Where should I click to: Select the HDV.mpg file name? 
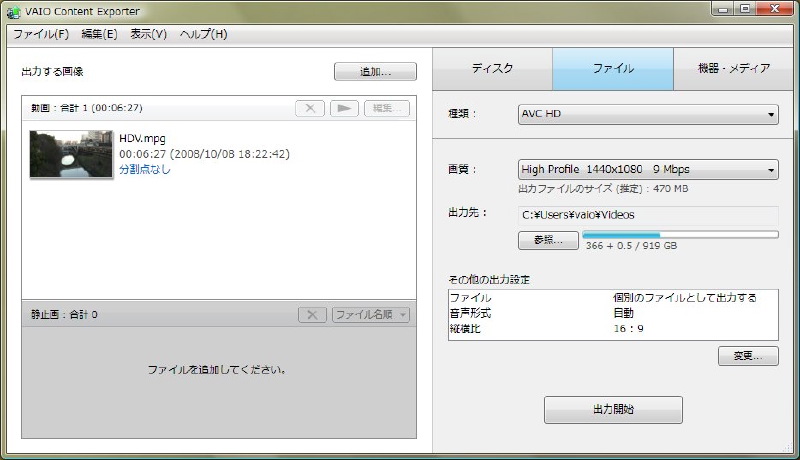[x=142, y=138]
